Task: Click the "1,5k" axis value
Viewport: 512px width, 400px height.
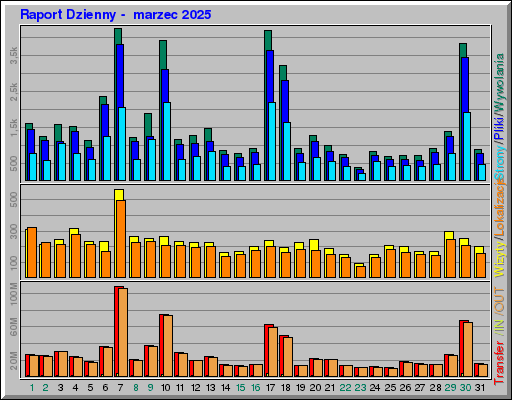Action: click(x=14, y=128)
